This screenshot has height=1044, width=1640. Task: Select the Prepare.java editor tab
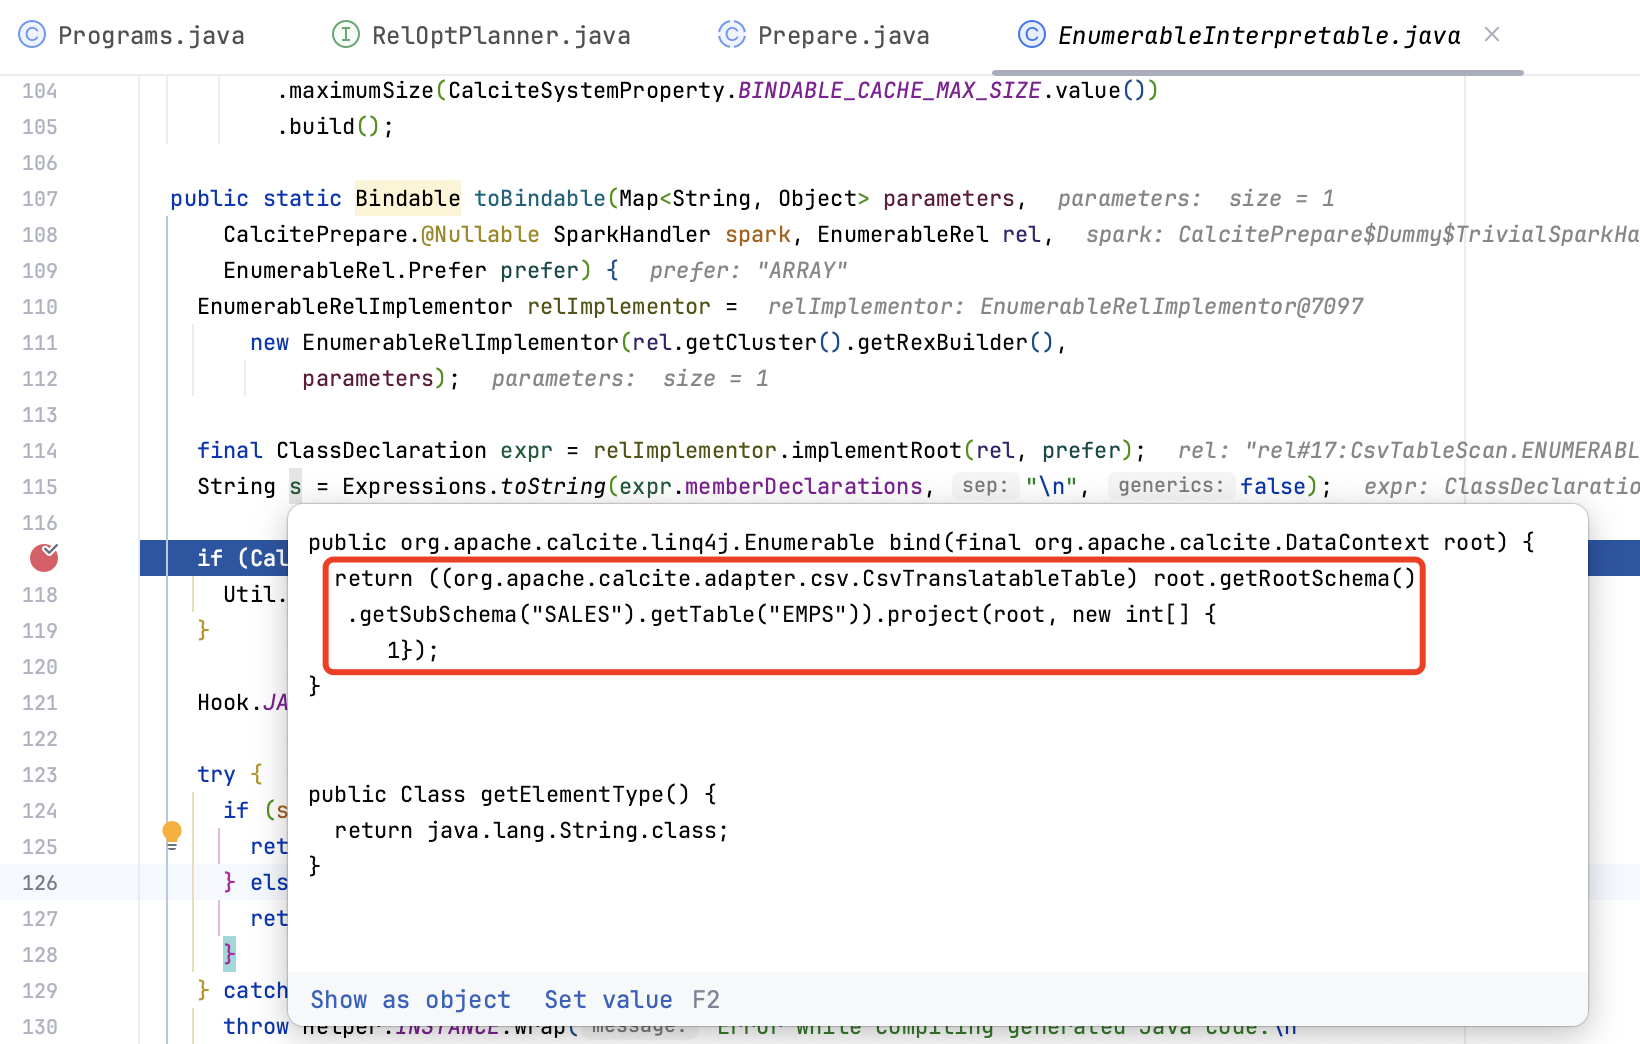(x=843, y=36)
